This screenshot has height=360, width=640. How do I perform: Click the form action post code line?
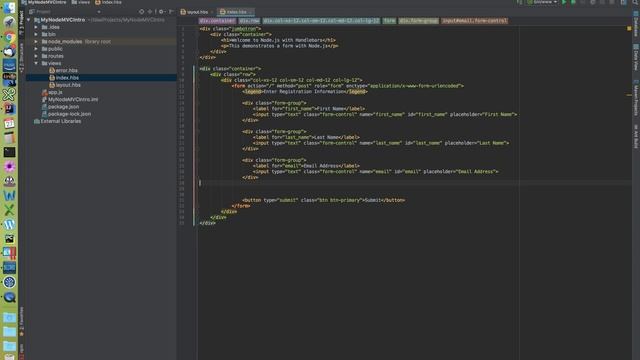(348, 86)
